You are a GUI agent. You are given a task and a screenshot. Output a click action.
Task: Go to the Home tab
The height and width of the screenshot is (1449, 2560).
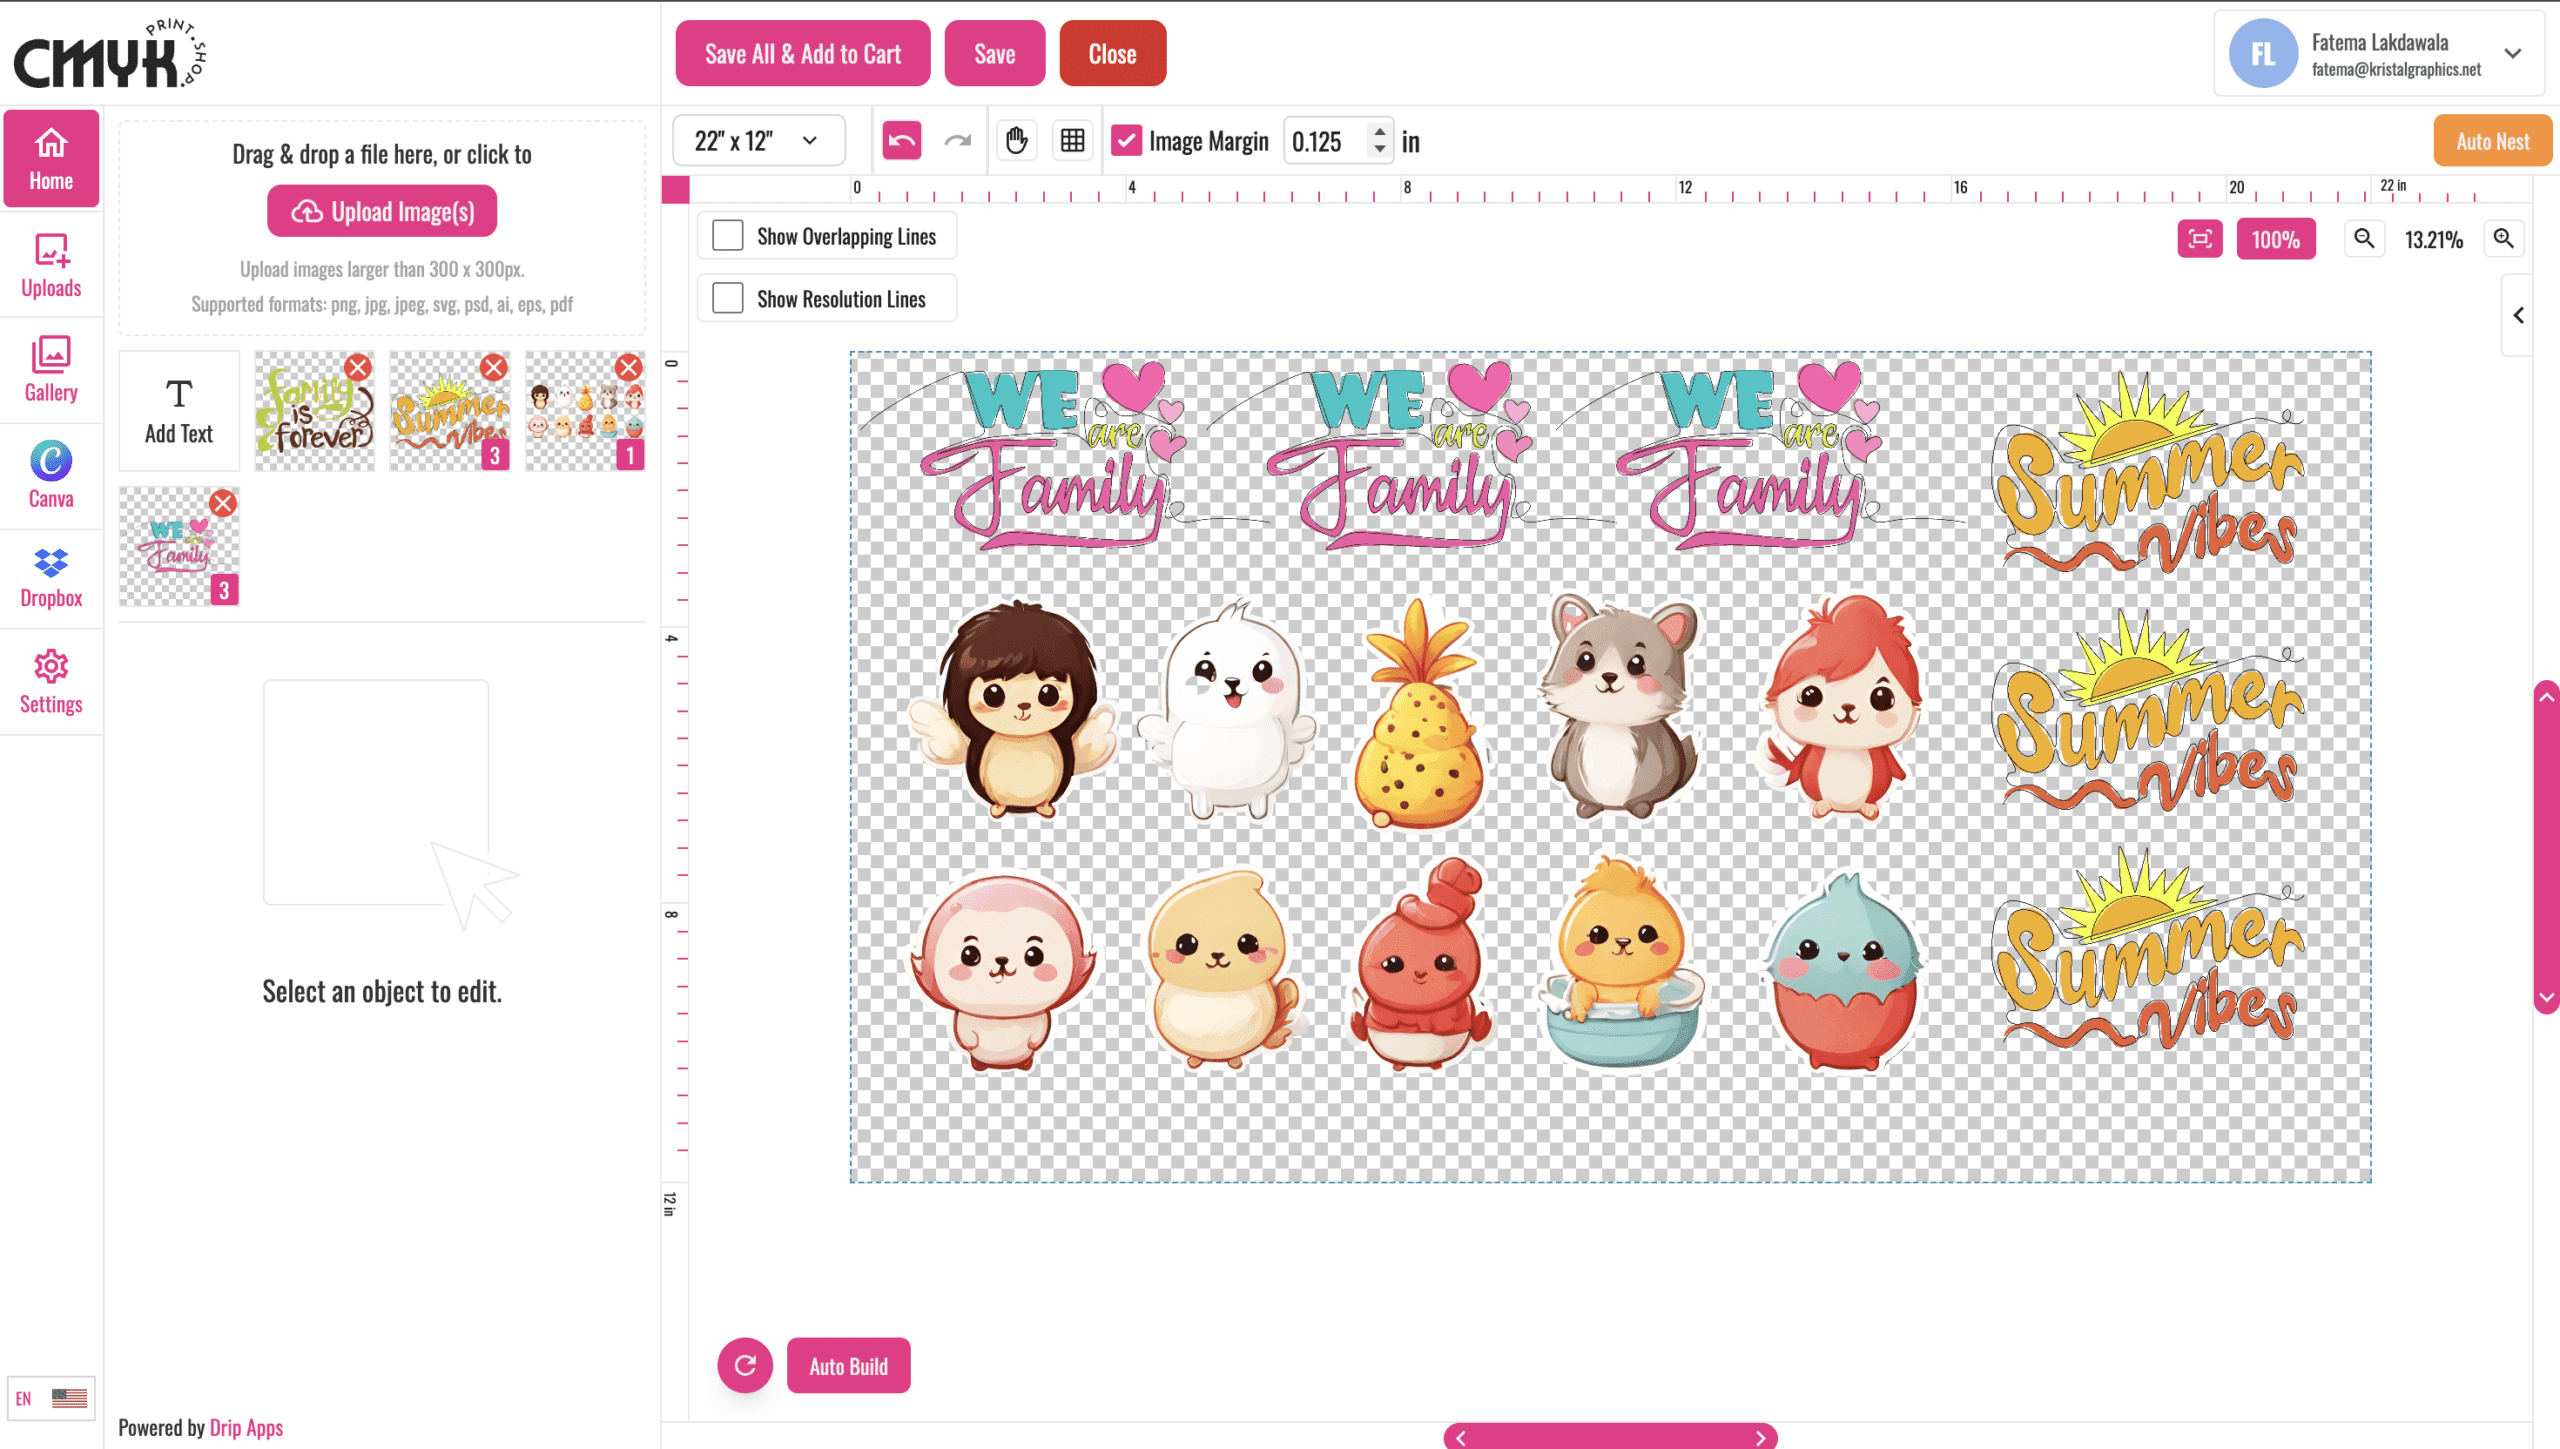point(51,158)
